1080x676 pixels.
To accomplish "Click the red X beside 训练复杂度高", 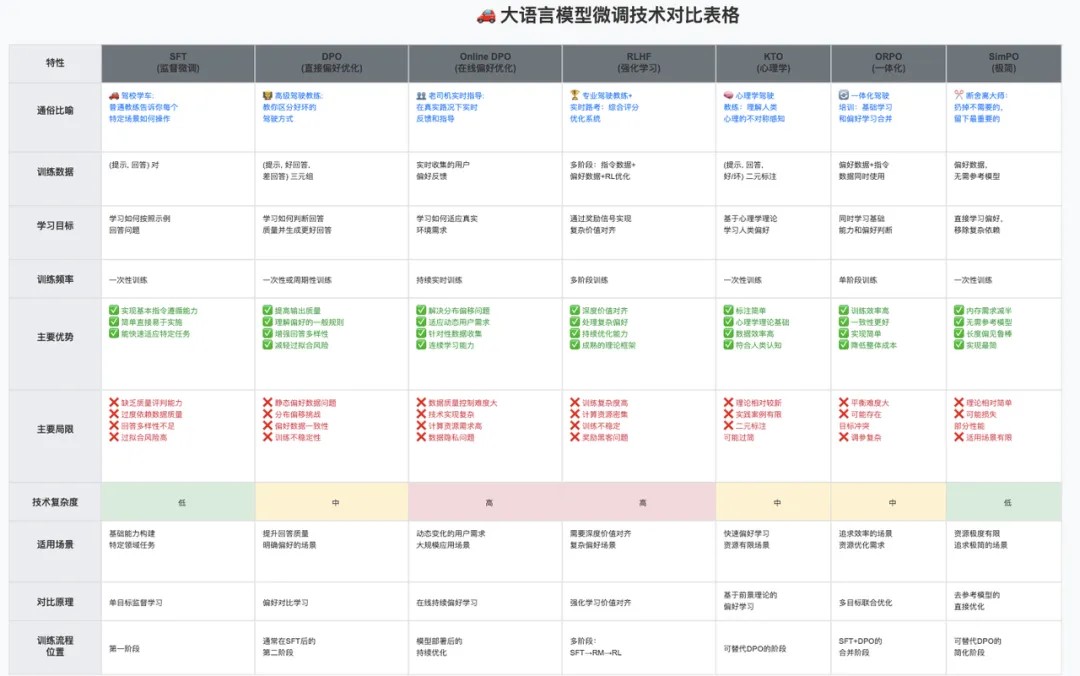I will (x=574, y=402).
